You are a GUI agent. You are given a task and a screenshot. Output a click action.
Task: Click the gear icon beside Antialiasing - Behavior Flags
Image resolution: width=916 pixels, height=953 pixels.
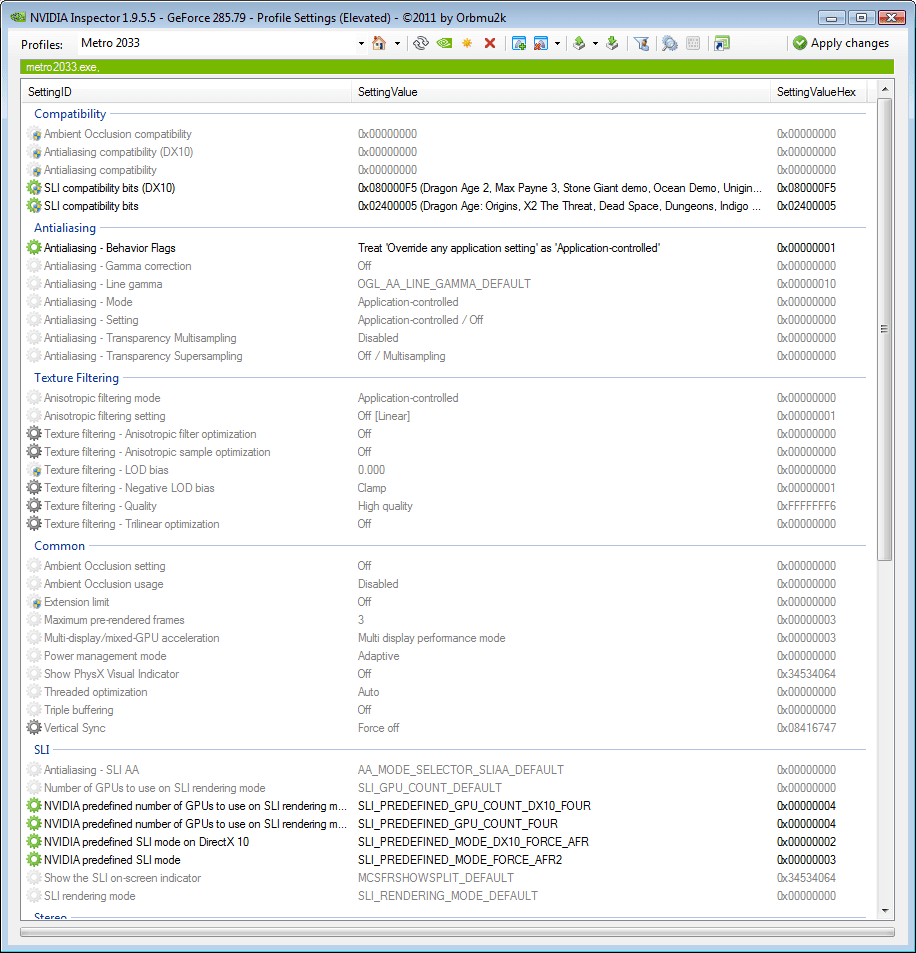coord(35,248)
